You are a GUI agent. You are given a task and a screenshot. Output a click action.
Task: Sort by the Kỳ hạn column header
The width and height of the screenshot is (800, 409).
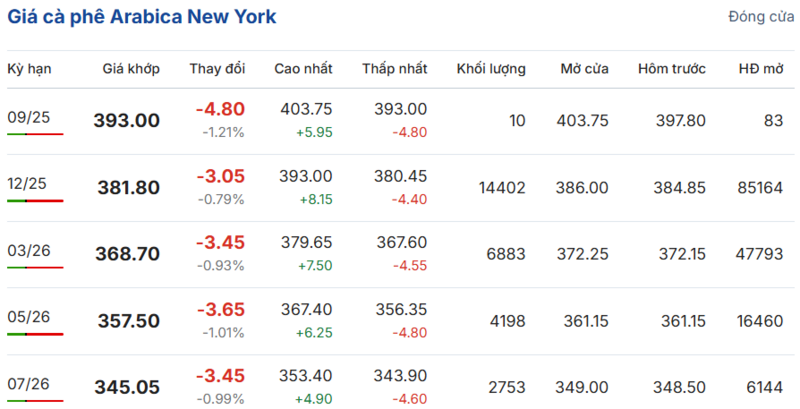(x=29, y=69)
